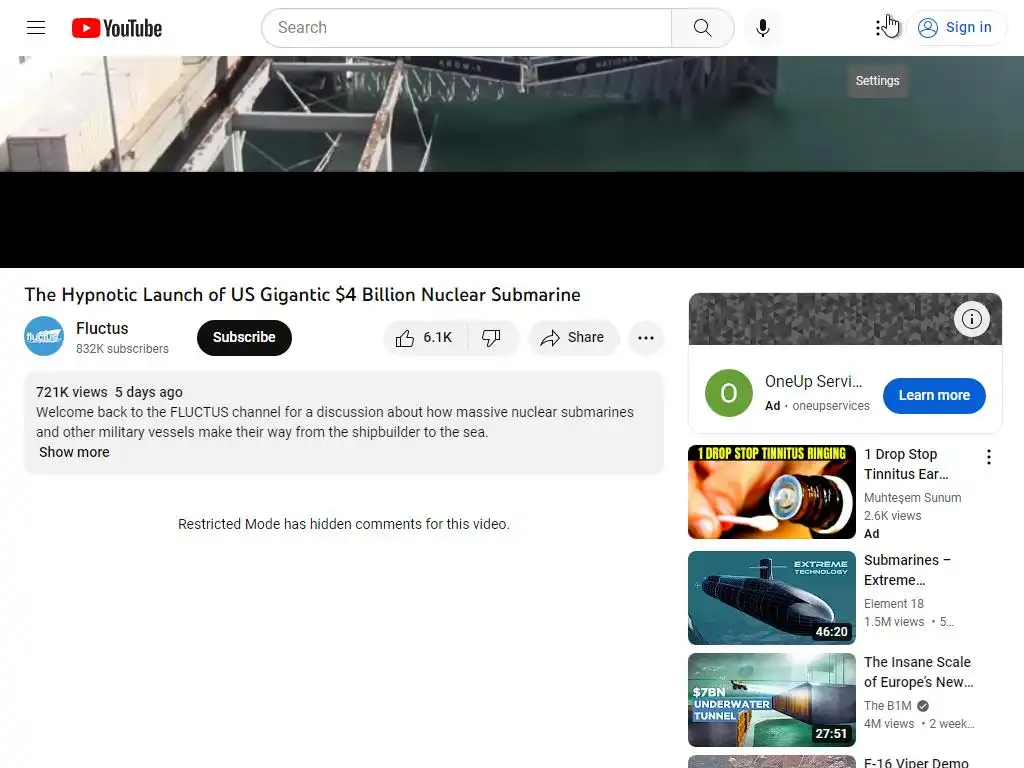Start voice search with microphone
This screenshot has width=1024, height=768.
(762, 27)
